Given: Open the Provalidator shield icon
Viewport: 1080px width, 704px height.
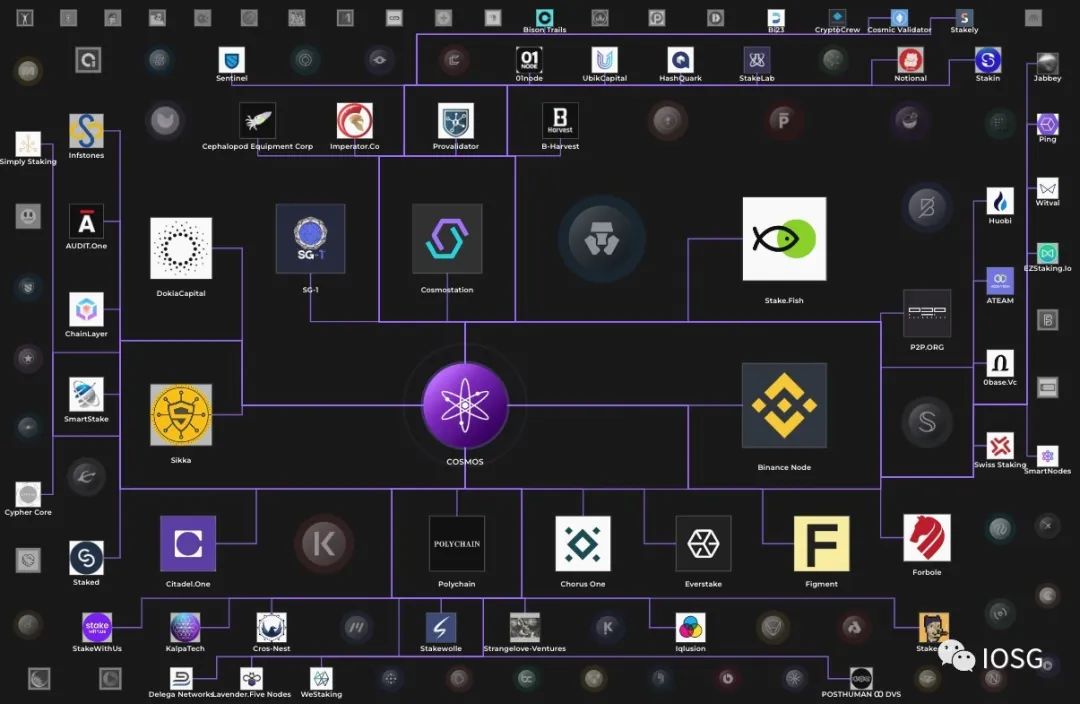Looking at the screenshot, I should [456, 121].
